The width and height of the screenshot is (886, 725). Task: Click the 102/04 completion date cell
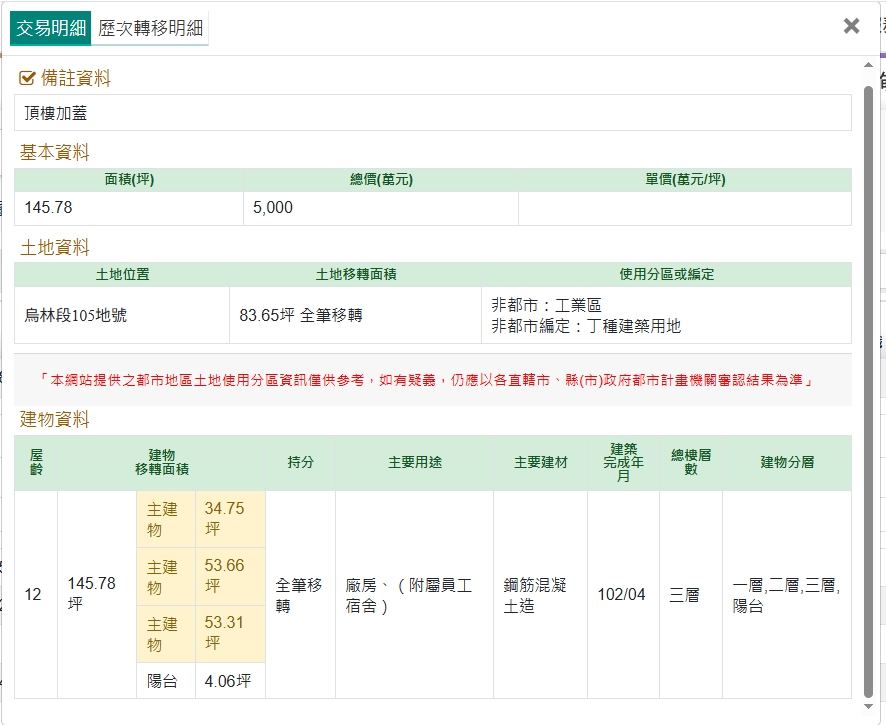621,595
